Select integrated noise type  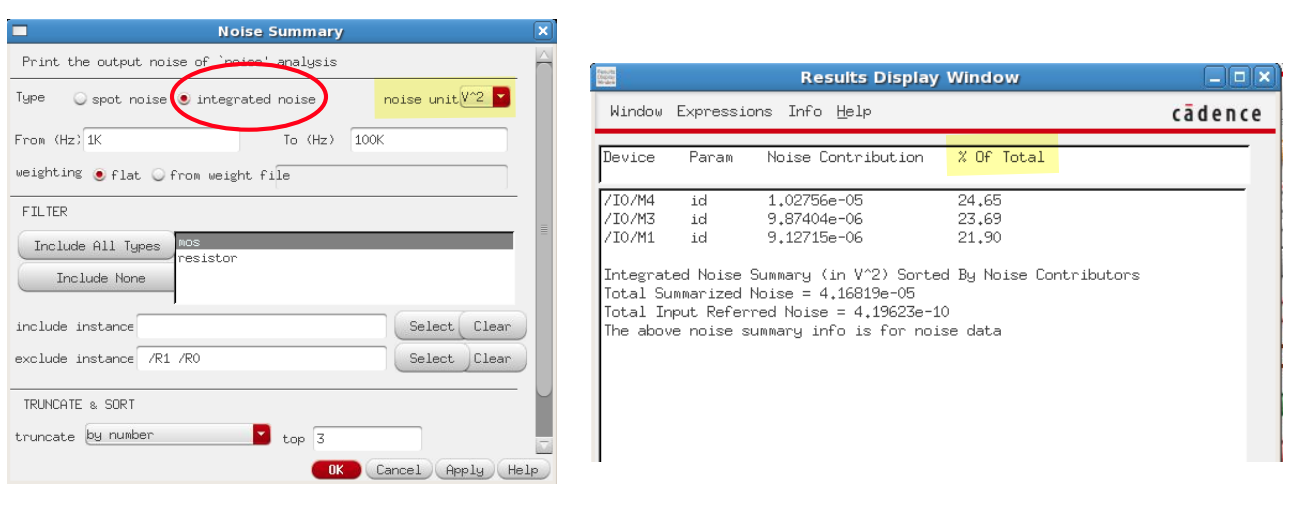(185, 99)
